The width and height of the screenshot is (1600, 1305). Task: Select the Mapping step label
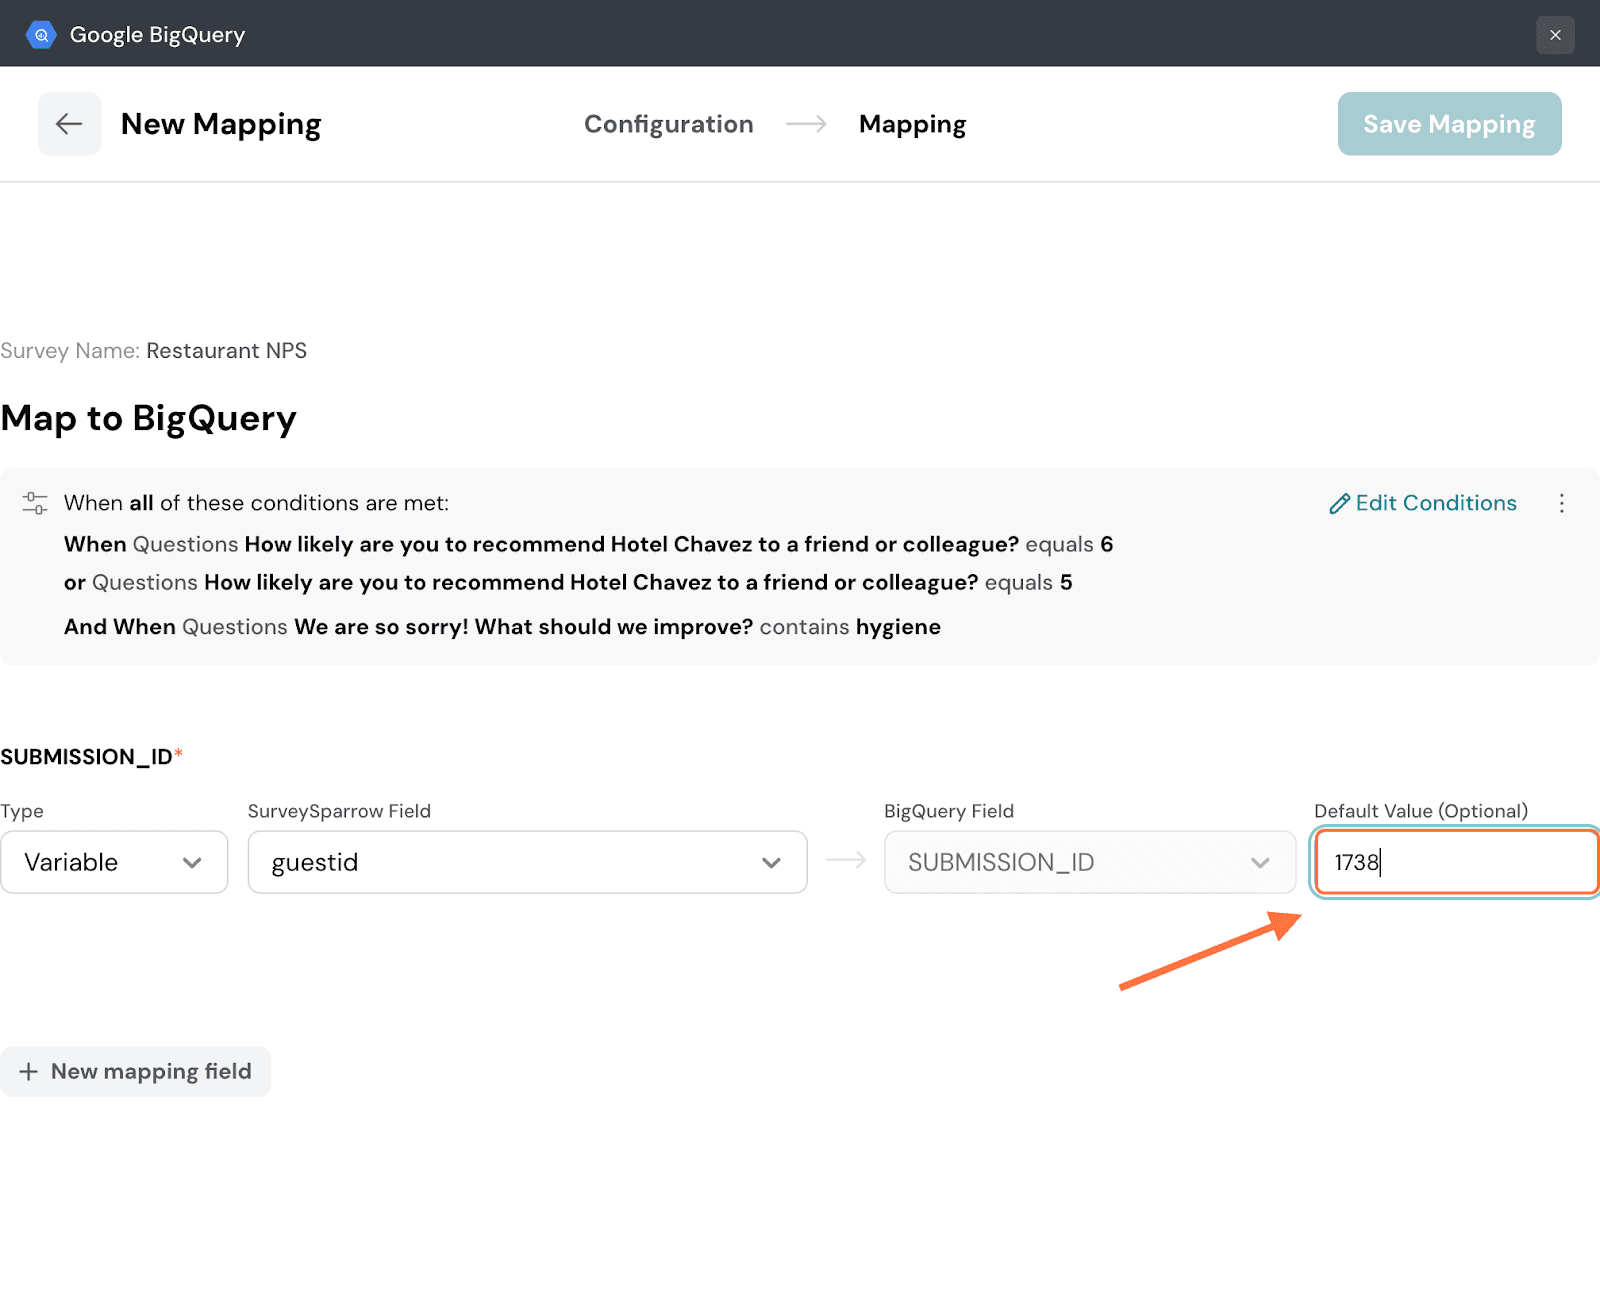[x=912, y=124]
